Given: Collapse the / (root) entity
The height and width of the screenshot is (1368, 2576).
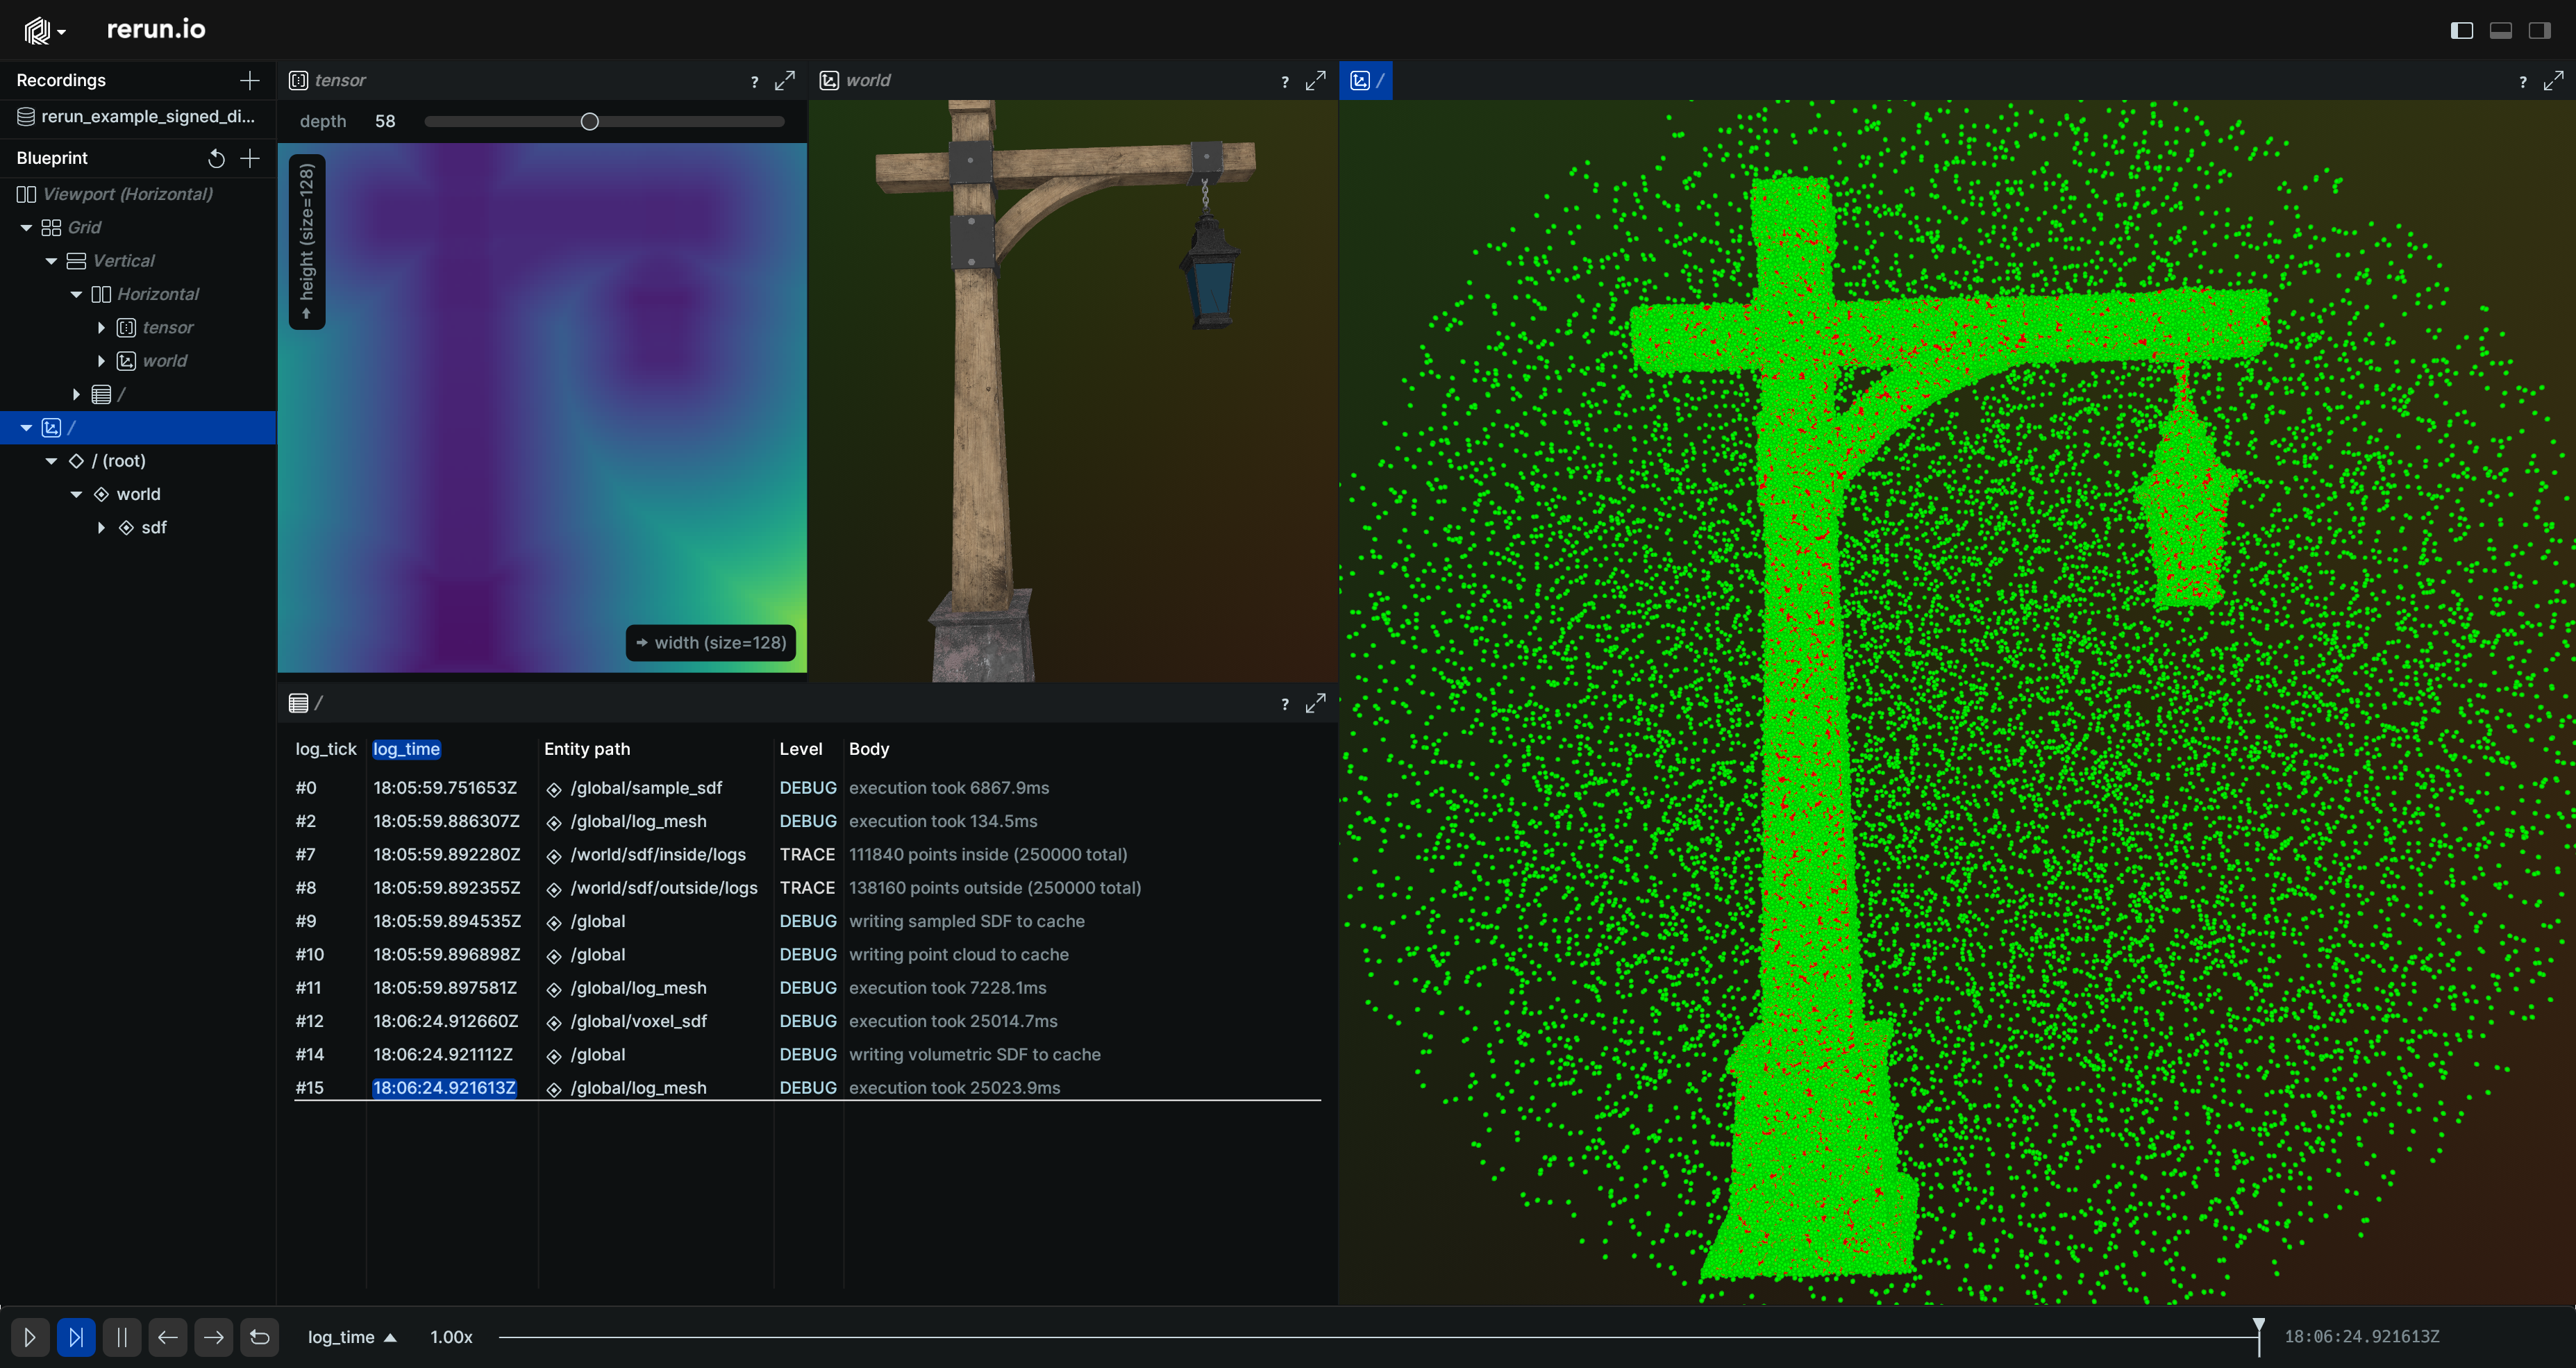Looking at the screenshot, I should pyautogui.click(x=51, y=461).
